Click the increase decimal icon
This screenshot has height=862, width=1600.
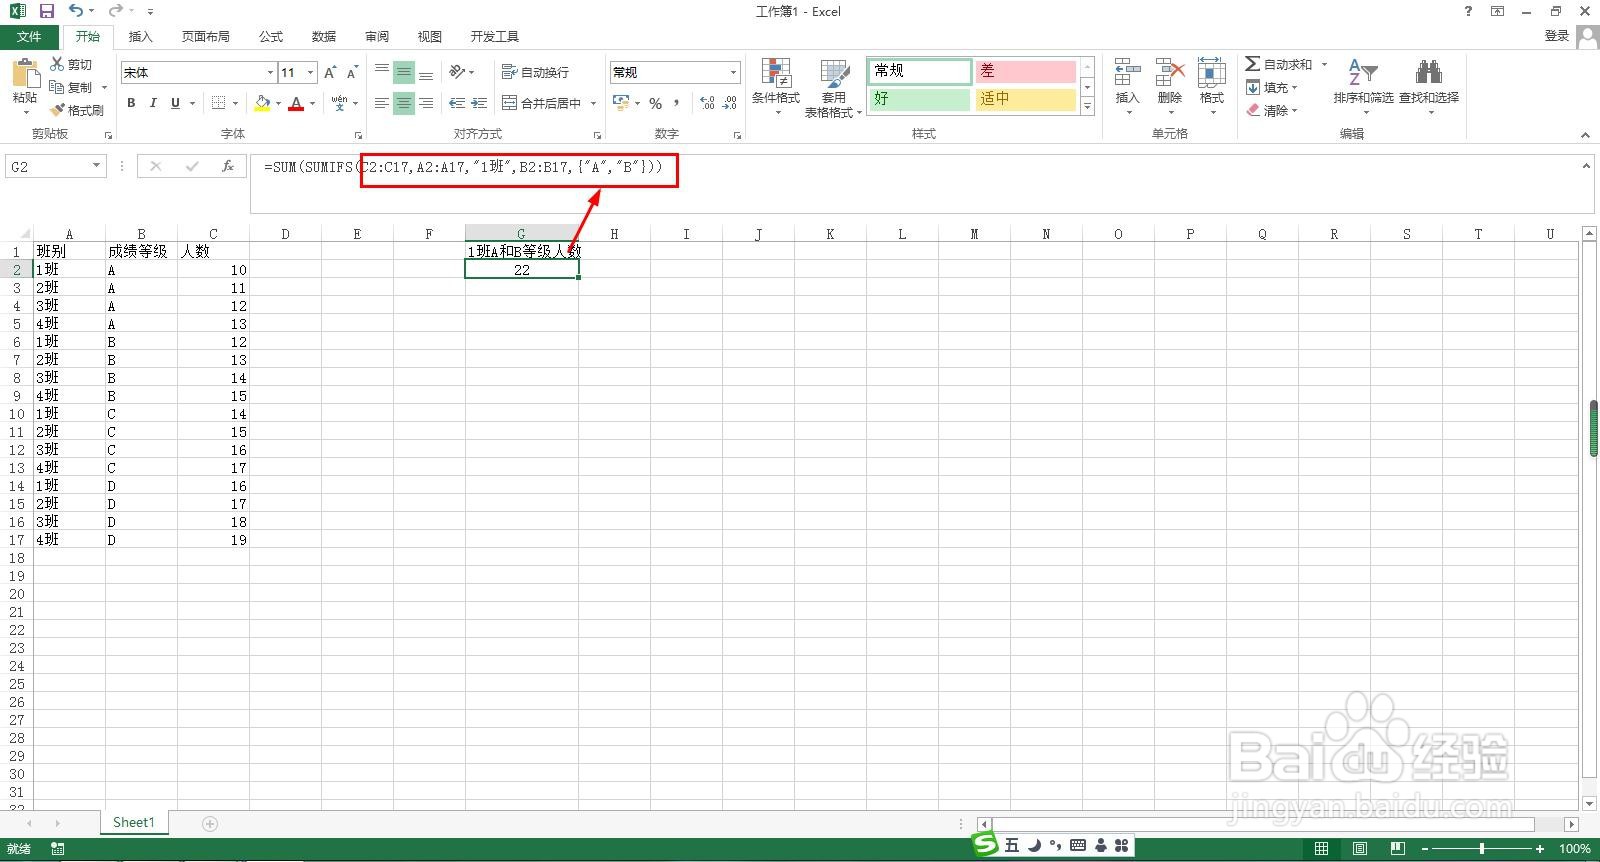(707, 103)
